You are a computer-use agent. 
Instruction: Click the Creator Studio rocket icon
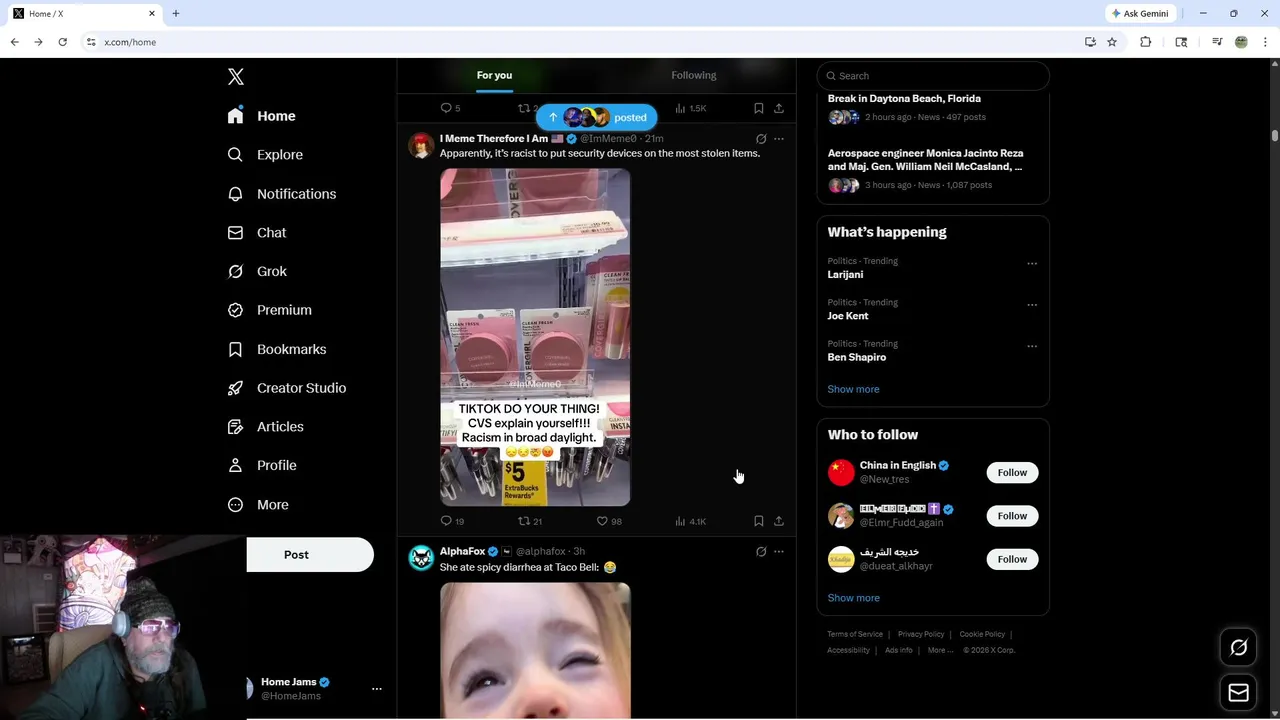pos(235,388)
